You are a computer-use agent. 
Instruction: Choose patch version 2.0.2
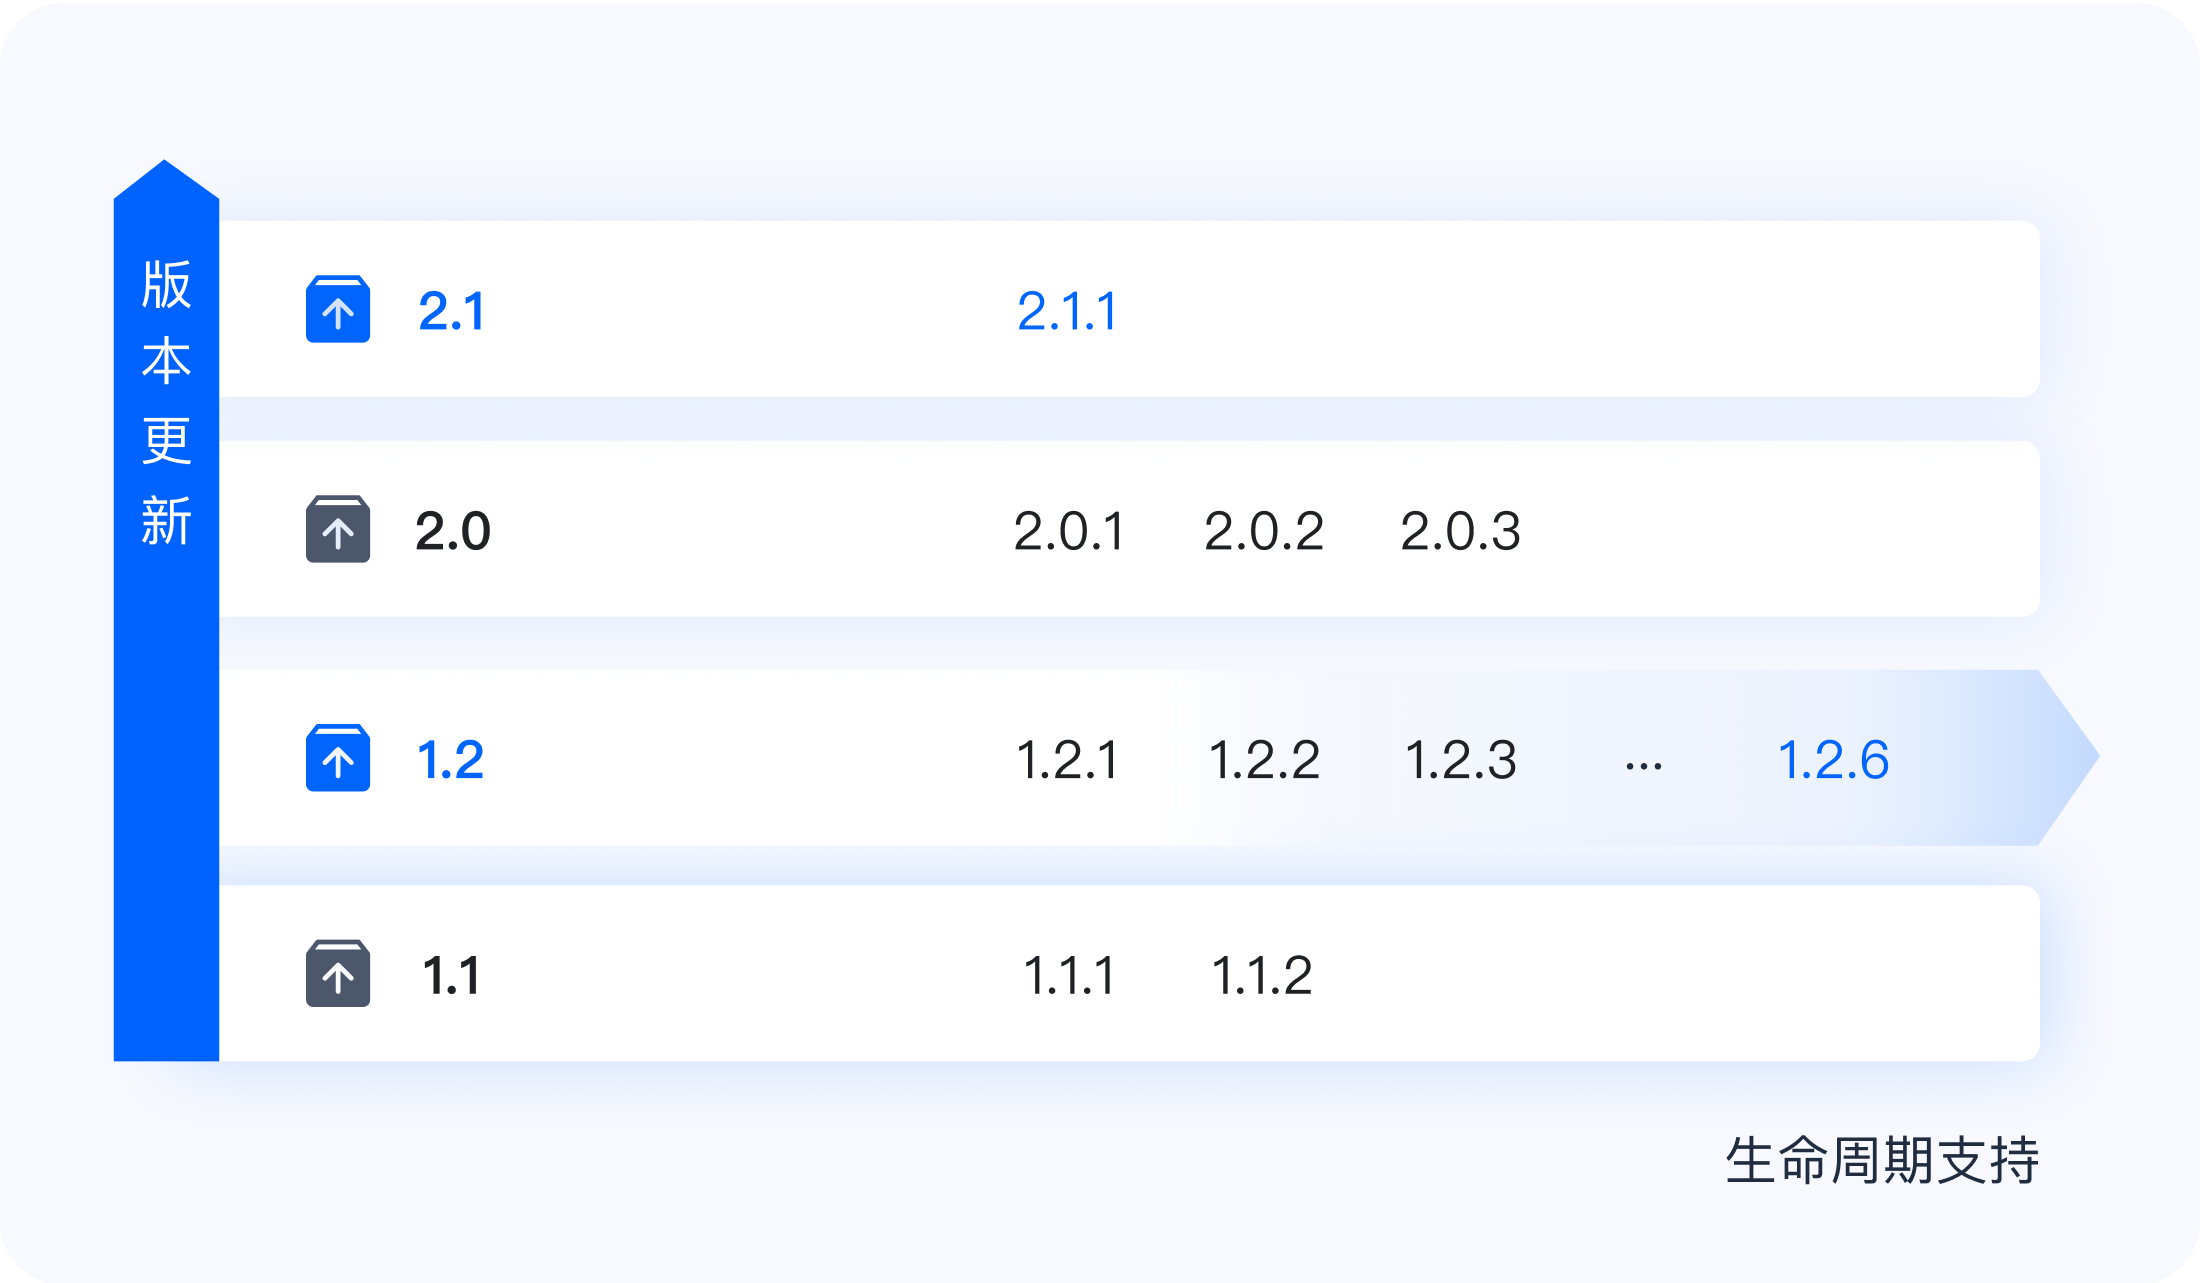(x=1264, y=531)
